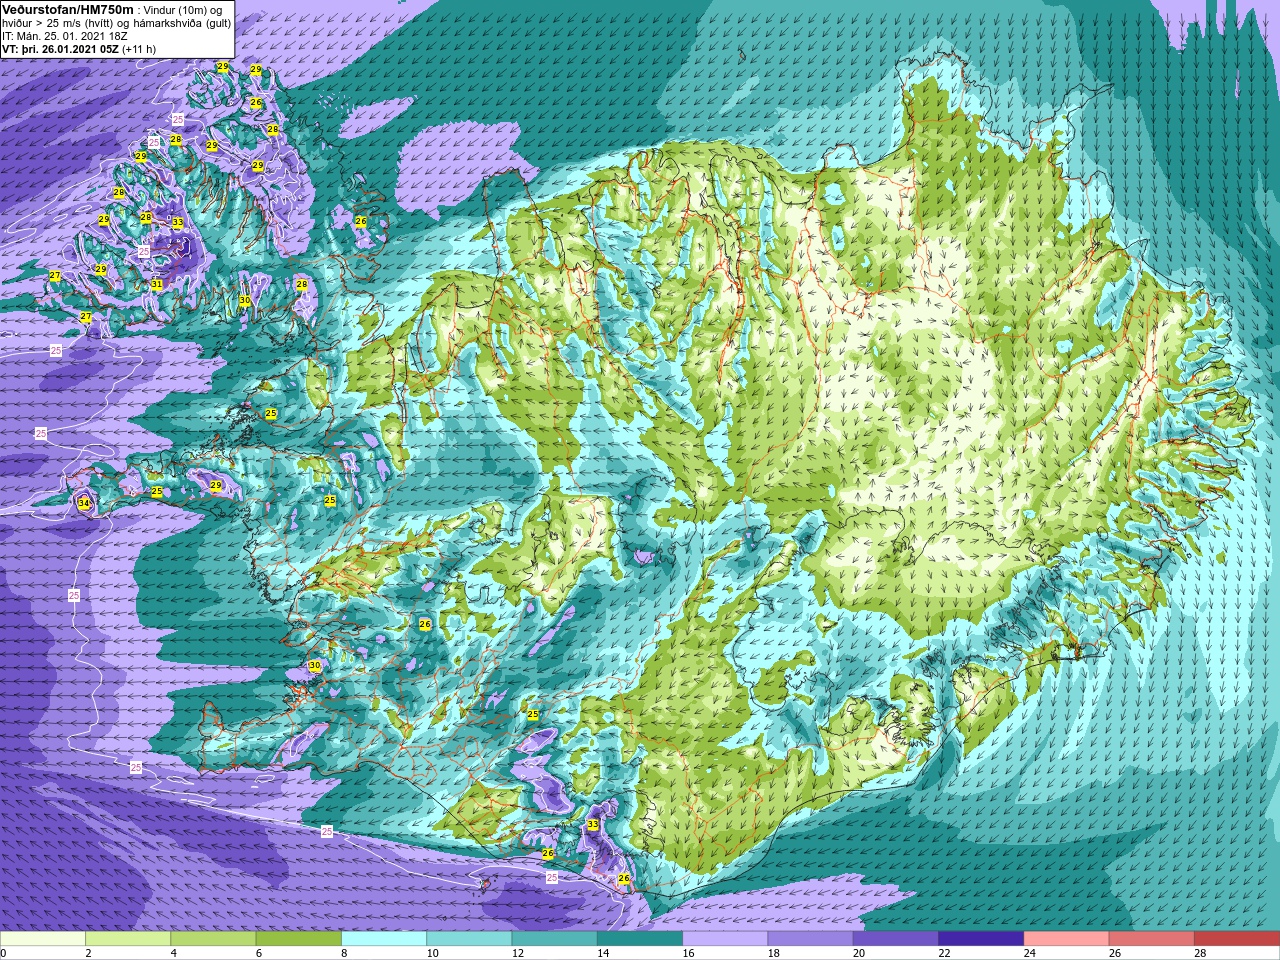Select the 2–4 m/s light green swatch
The height and width of the screenshot is (960, 1280).
click(128, 939)
